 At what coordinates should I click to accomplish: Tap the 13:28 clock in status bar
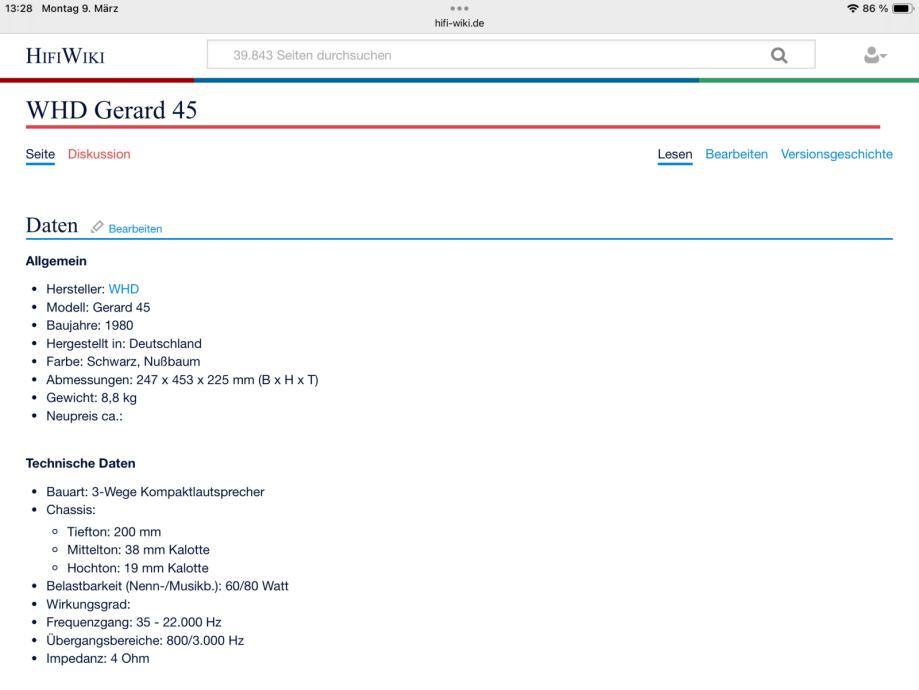click(x=19, y=8)
